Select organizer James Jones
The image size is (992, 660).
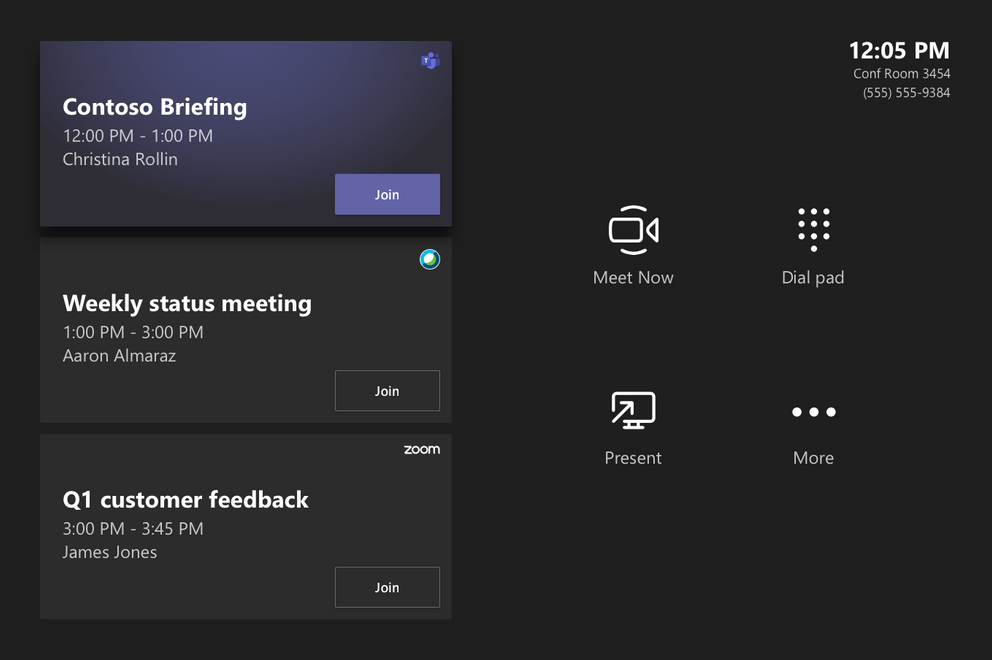(x=109, y=551)
